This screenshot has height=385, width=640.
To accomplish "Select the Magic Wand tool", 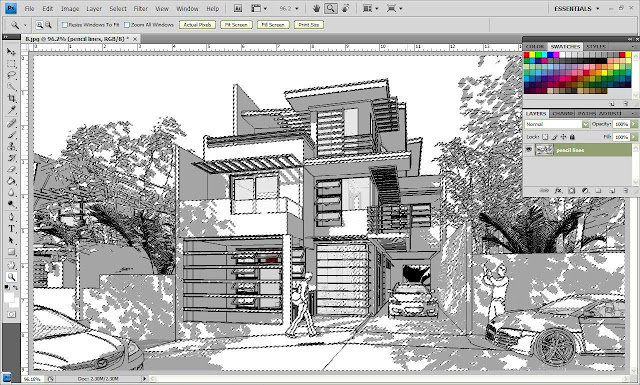I will point(11,87).
